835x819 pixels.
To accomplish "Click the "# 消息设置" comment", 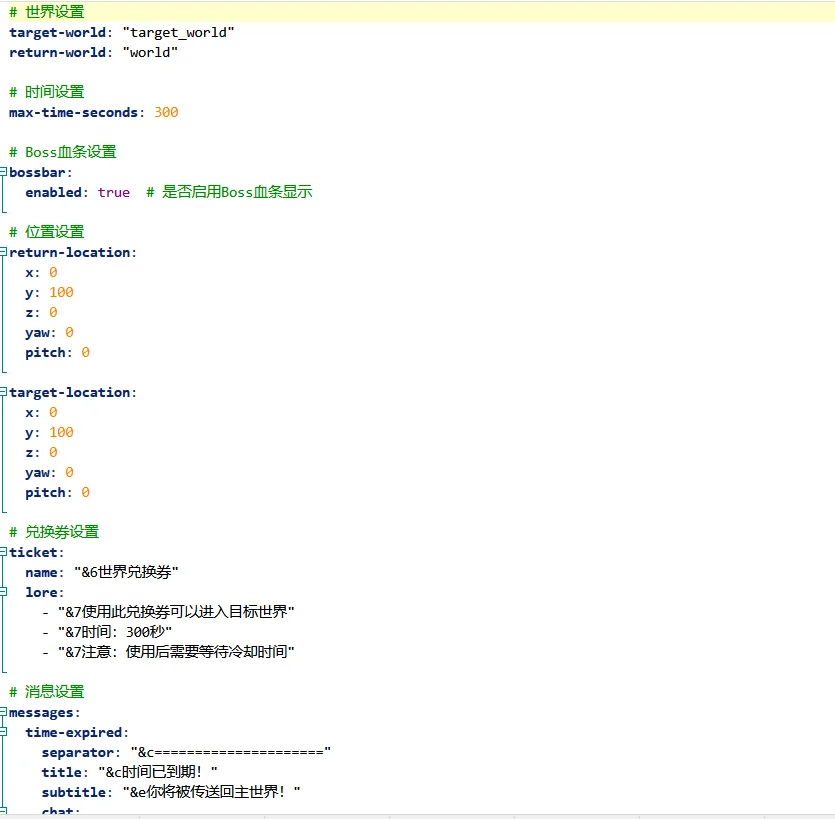I will (x=47, y=692).
